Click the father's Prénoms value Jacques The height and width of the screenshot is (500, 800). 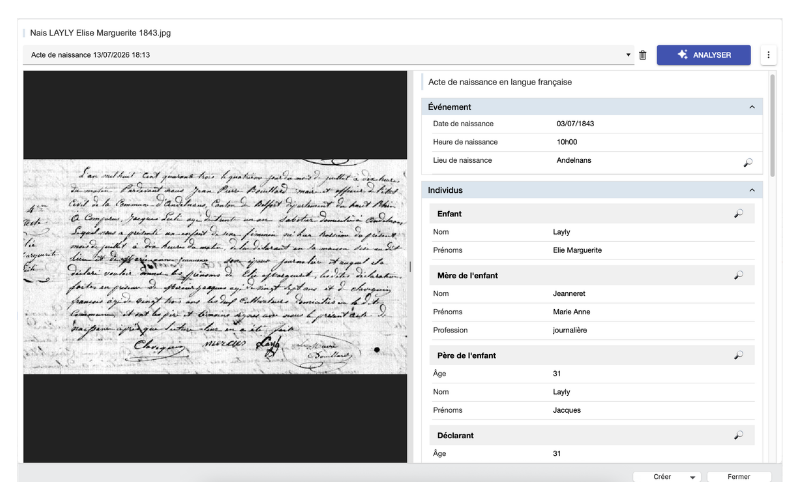[x=566, y=410]
